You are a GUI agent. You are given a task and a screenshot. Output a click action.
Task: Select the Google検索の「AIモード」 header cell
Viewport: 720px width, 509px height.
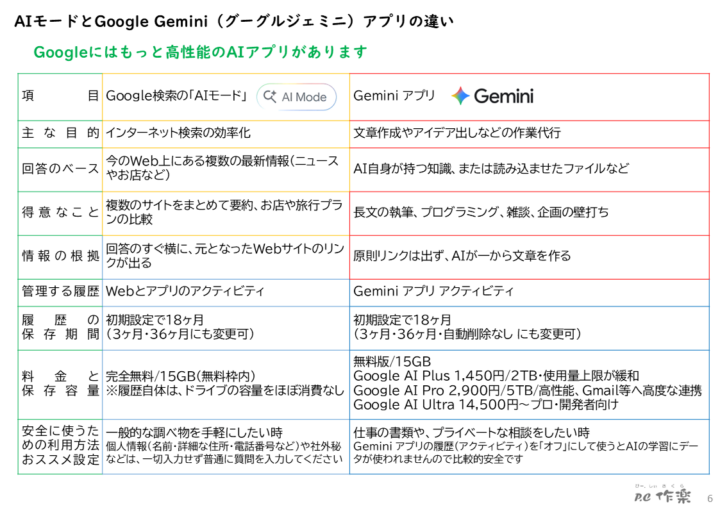pyautogui.click(x=225, y=97)
